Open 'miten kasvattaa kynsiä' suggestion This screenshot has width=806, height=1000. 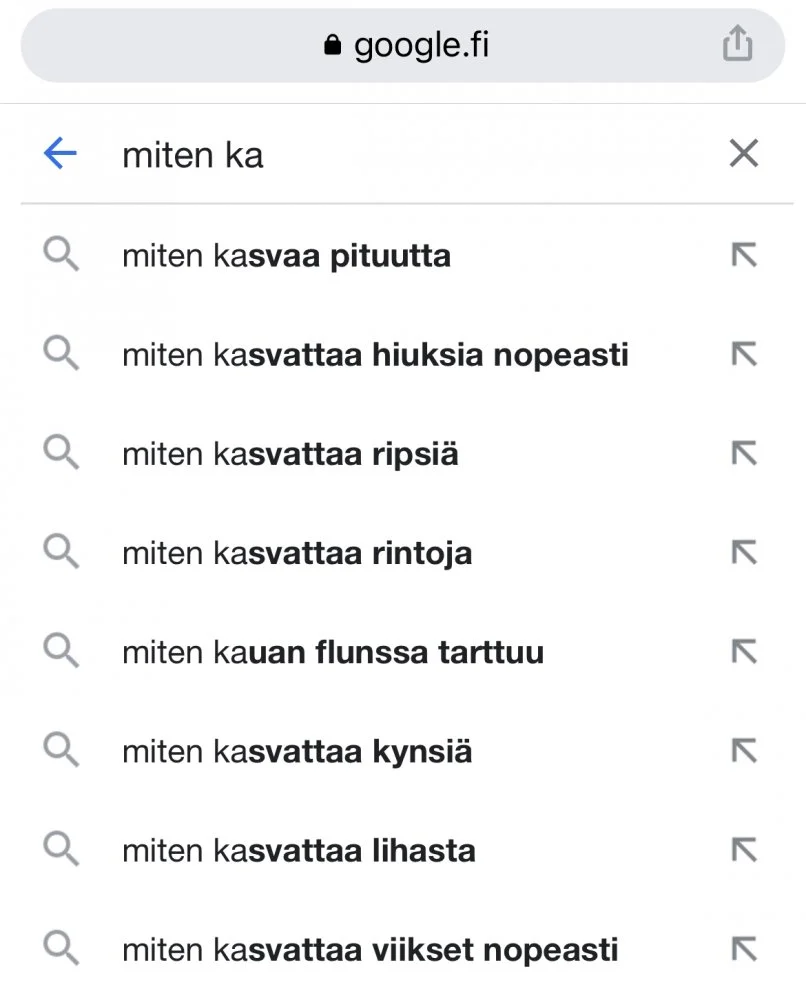tap(297, 752)
